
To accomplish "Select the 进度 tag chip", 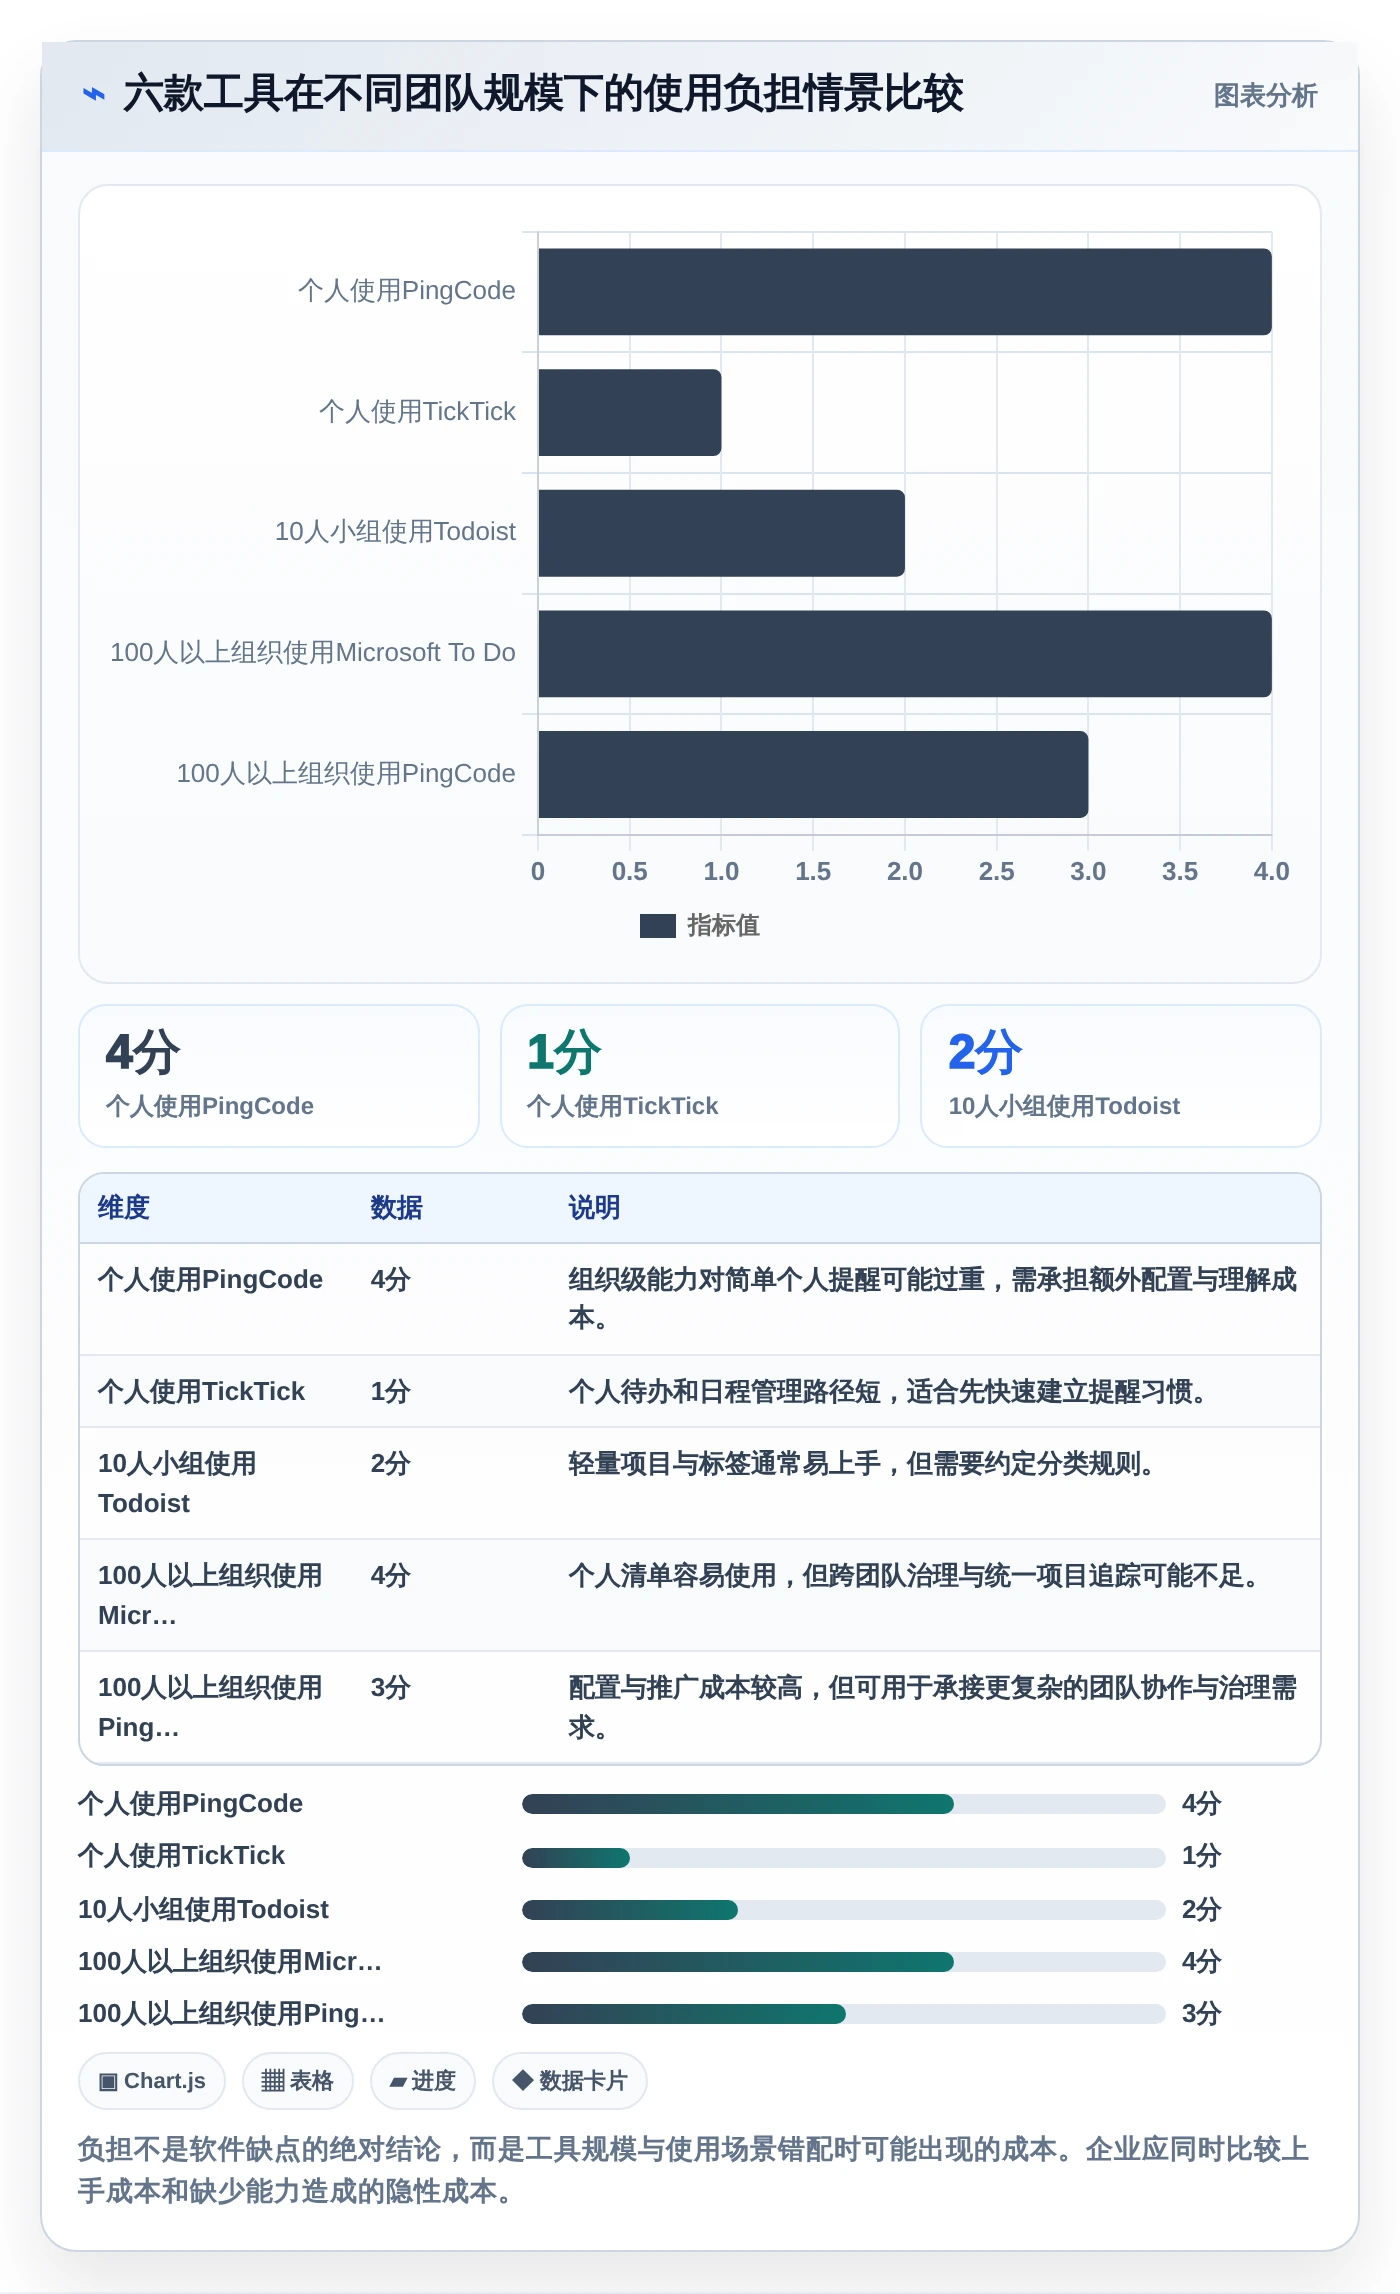I will (422, 2081).
